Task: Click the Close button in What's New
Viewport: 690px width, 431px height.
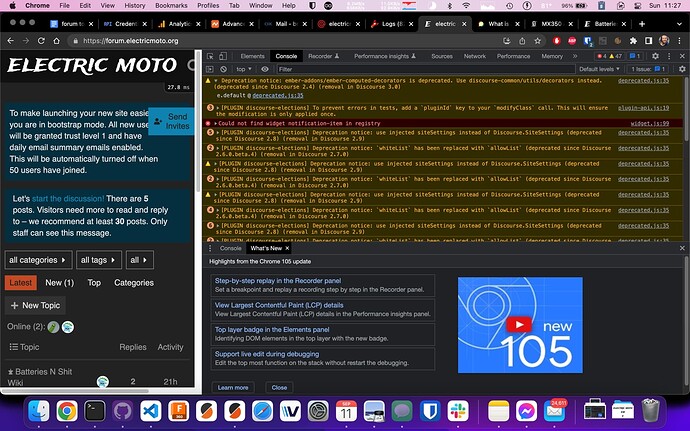Action: (x=279, y=387)
